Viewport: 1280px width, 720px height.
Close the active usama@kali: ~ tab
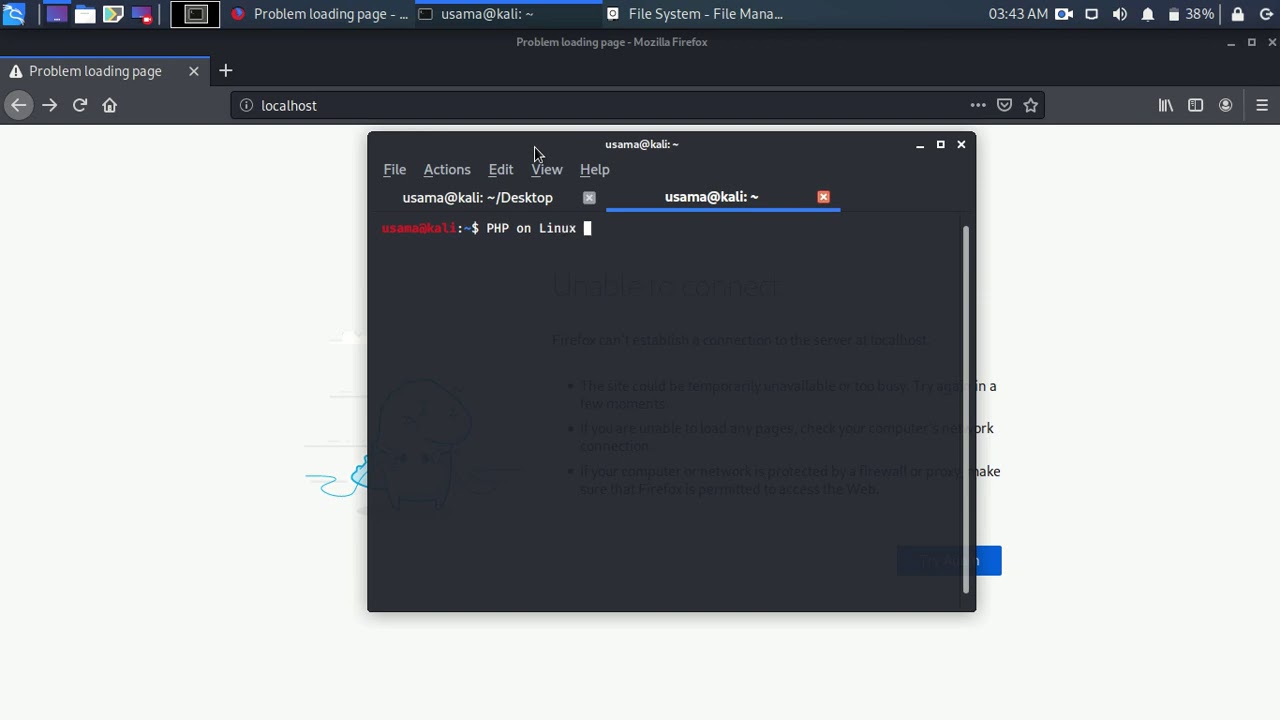tap(823, 197)
